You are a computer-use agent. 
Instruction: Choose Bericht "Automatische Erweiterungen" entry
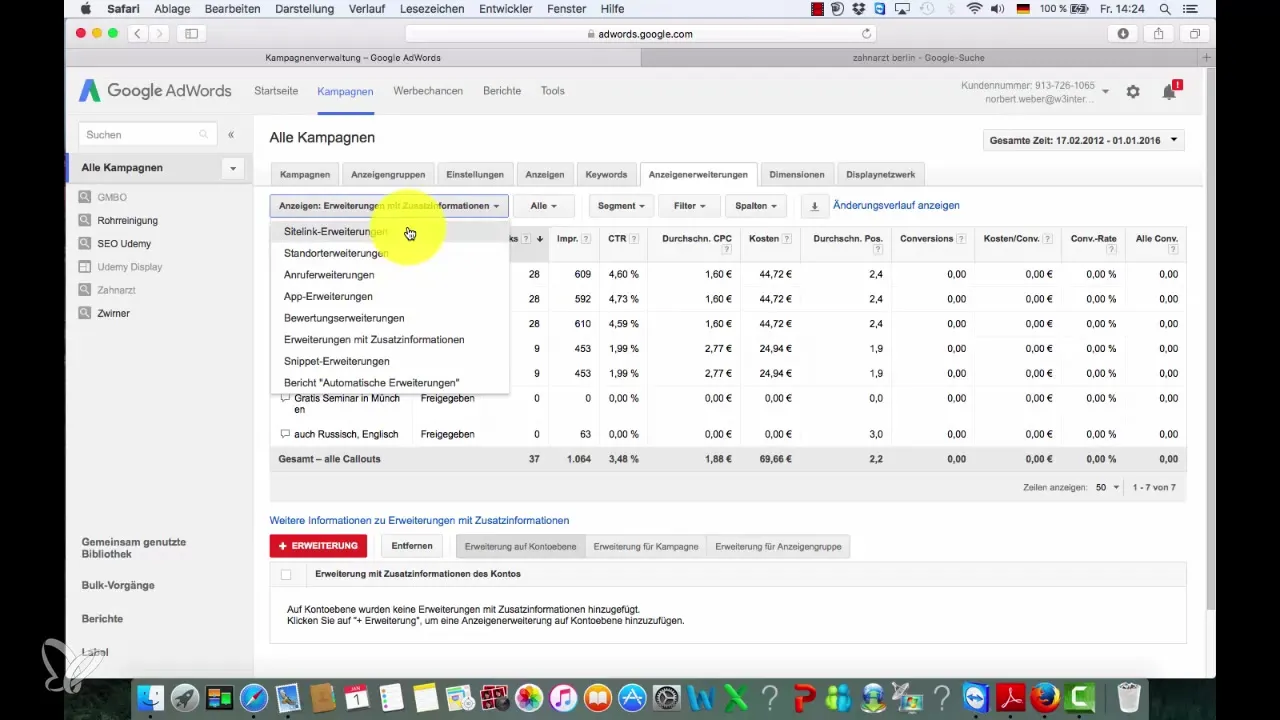click(x=389, y=383)
